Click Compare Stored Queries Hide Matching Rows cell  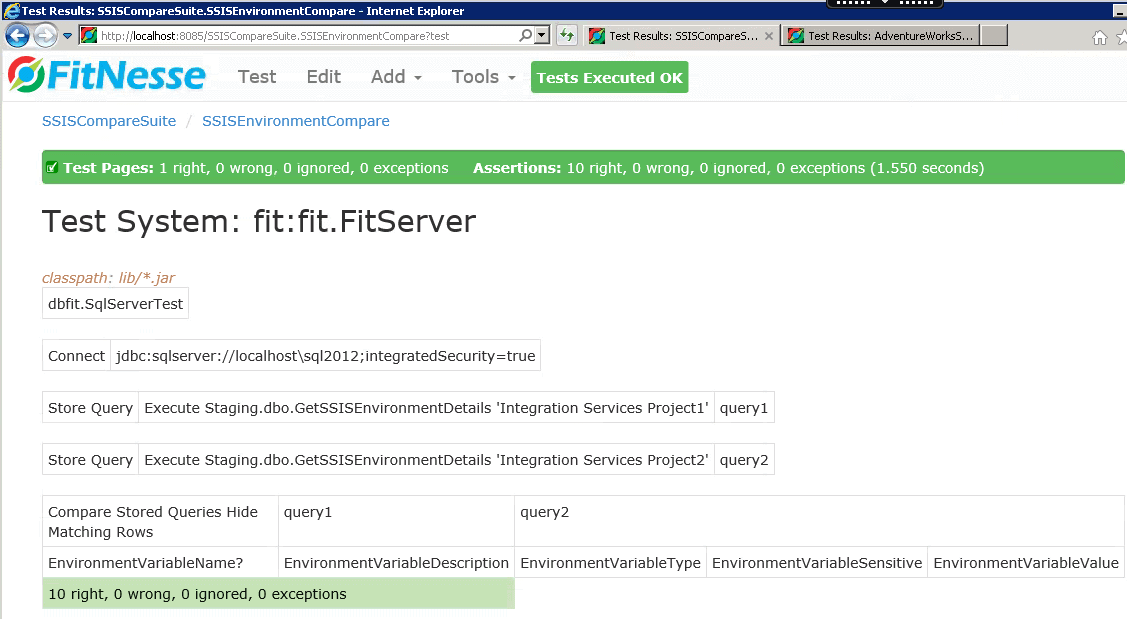[160, 521]
